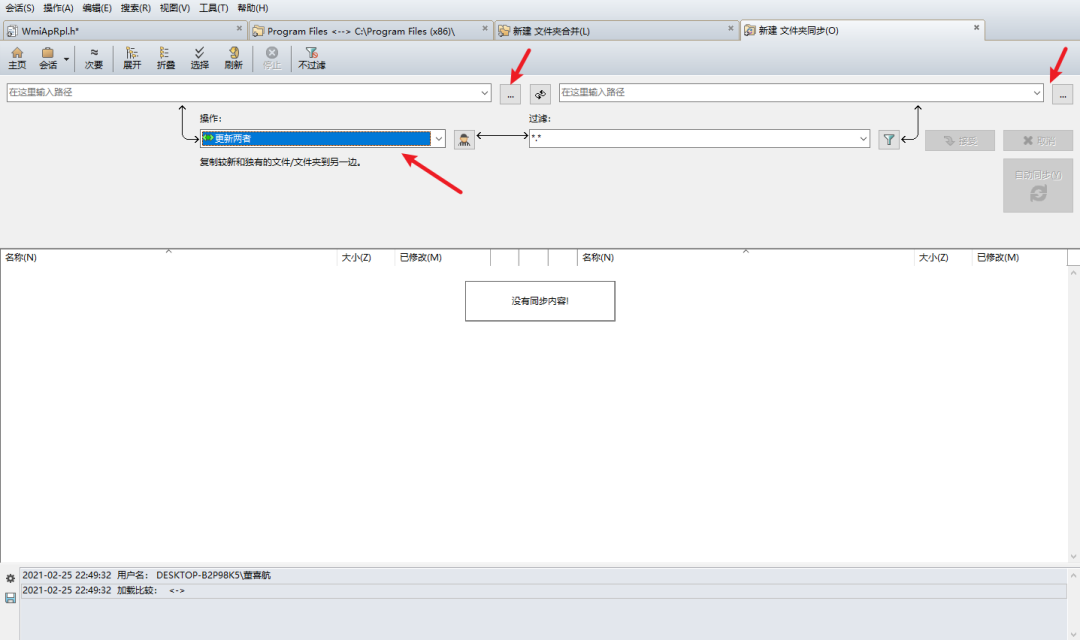The width and height of the screenshot is (1080, 640).
Task: Click the log panel save icon
Action: pyautogui.click(x=10, y=598)
